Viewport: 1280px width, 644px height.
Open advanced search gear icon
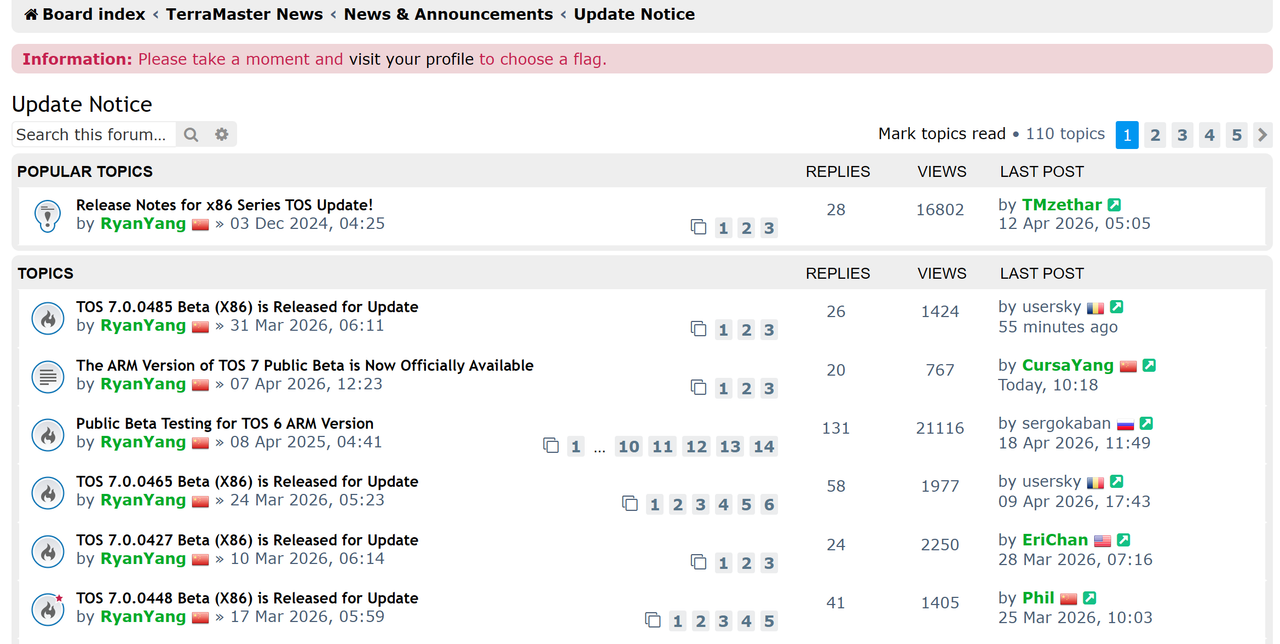tap(222, 134)
